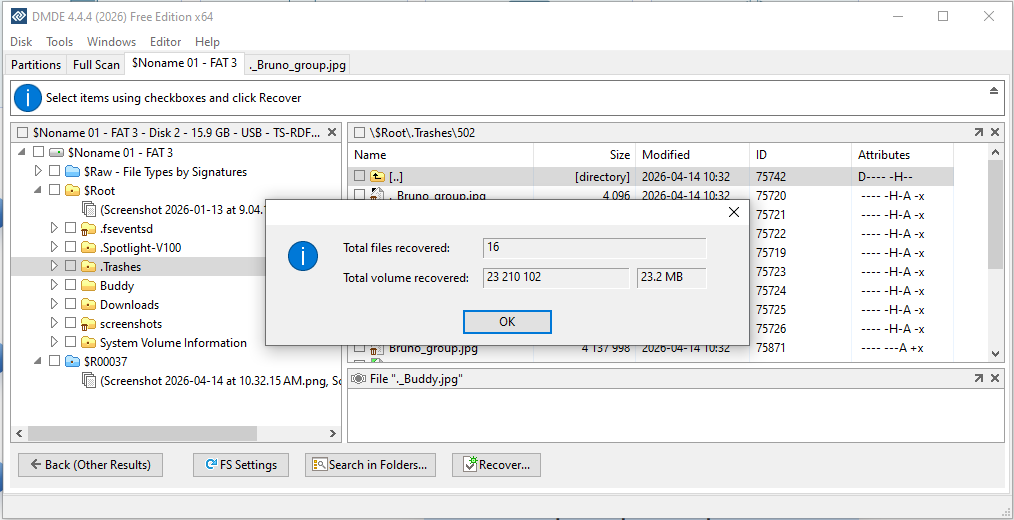Click the .Spotlight-V100 folder icon

[89, 247]
